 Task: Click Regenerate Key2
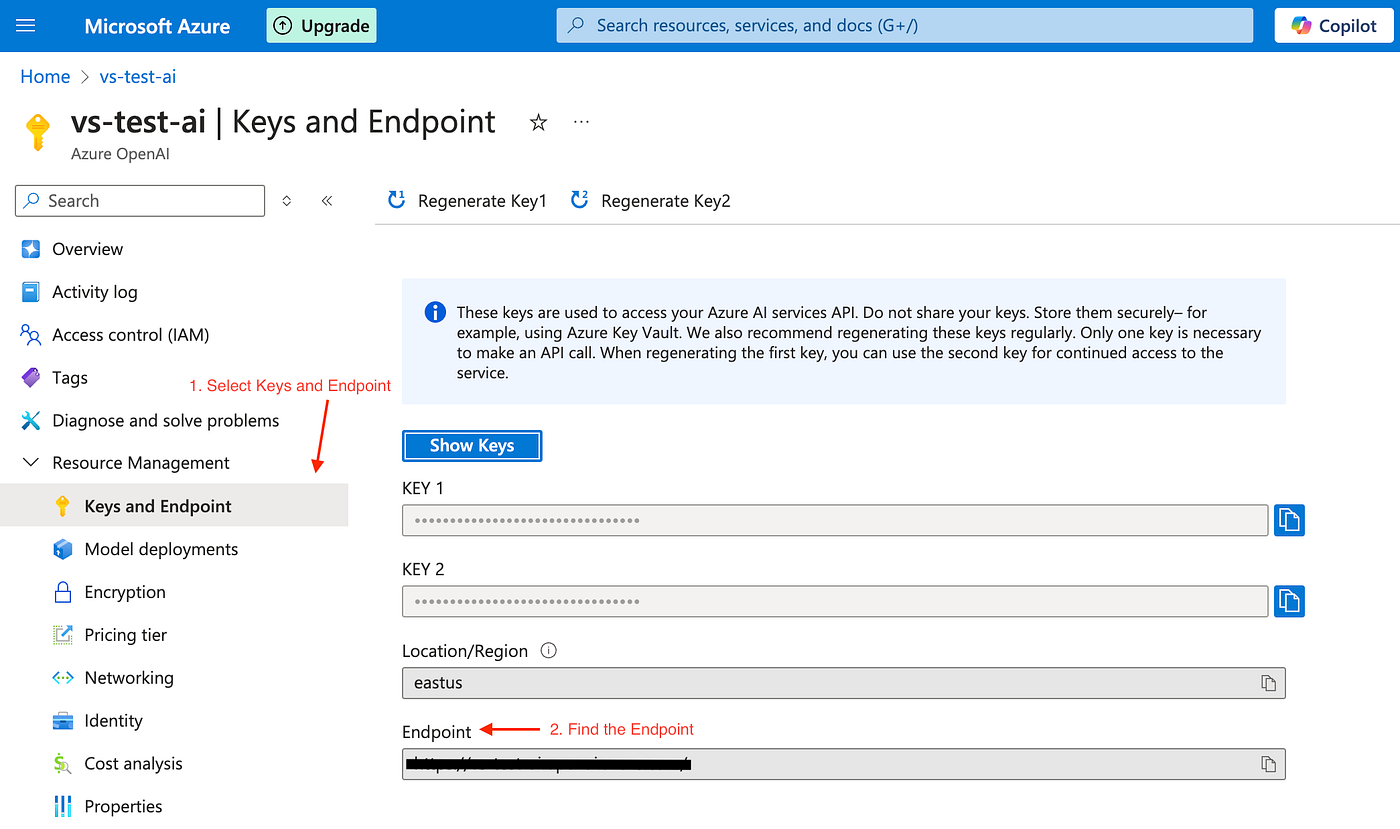(x=650, y=201)
